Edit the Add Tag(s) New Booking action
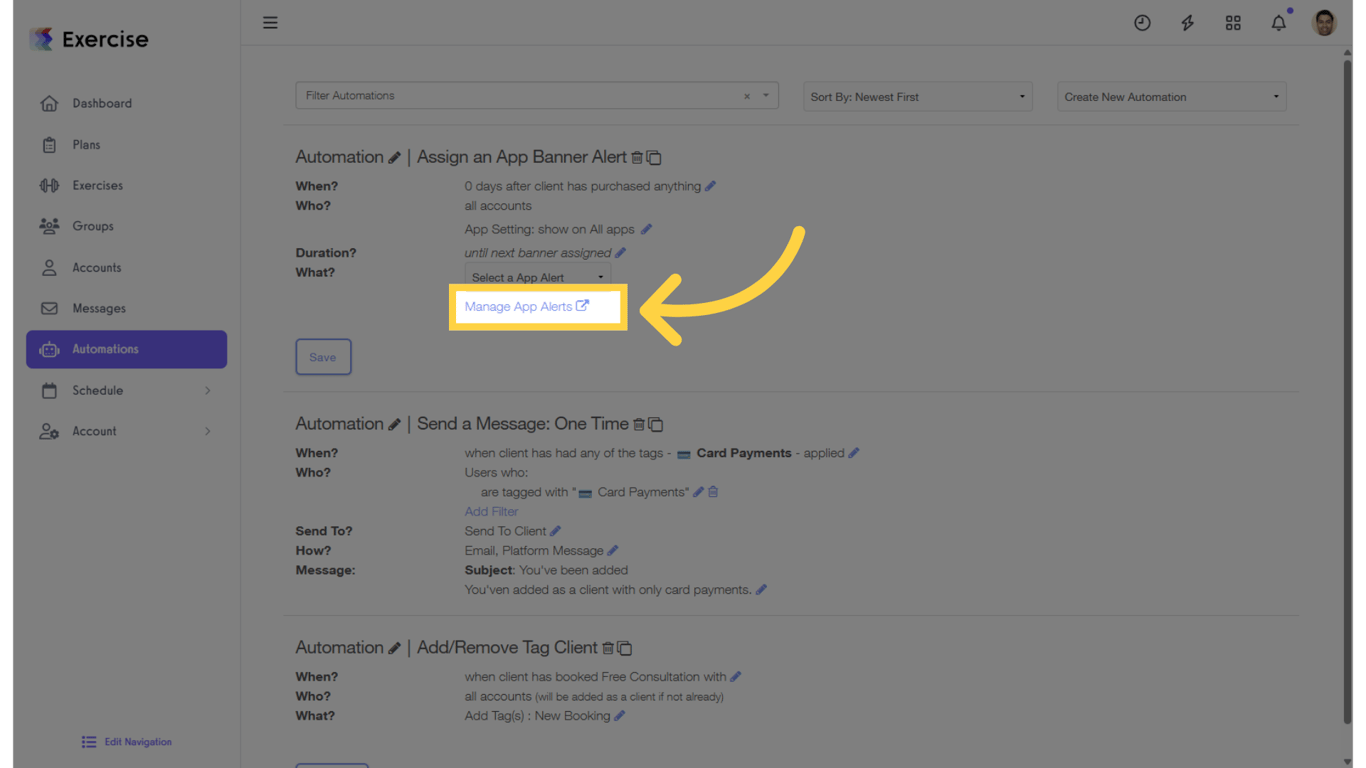The height and width of the screenshot is (768, 1366). 619,716
